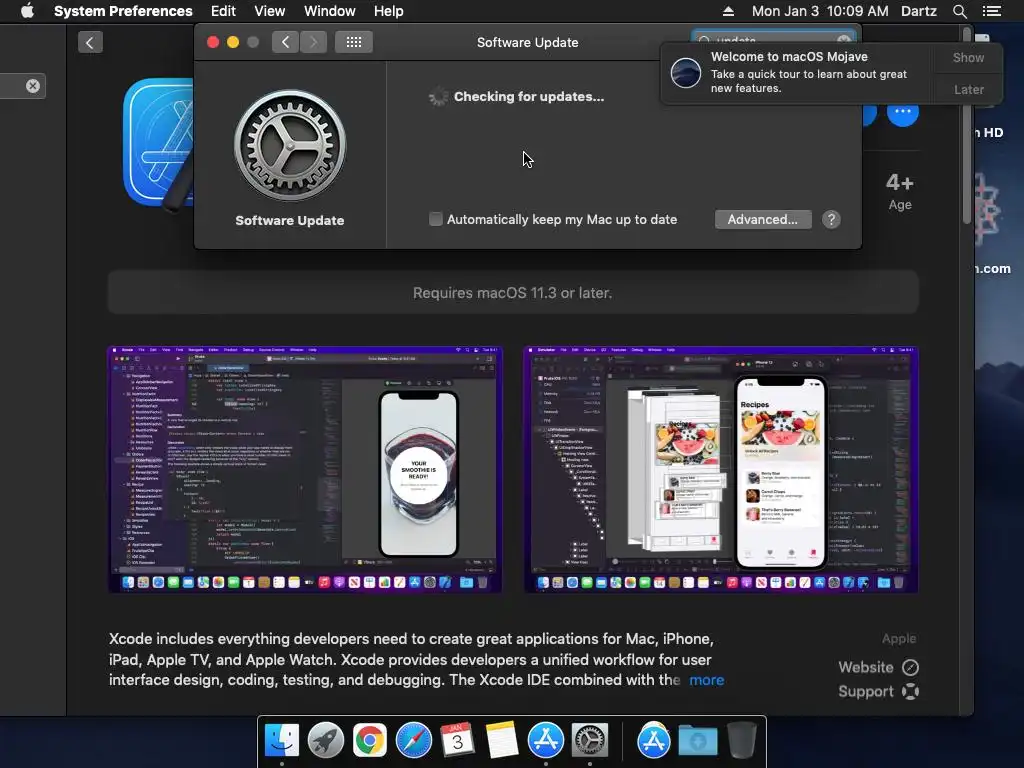Go forward in System Preferences window
Screen dimensions: 1024x768
[x=313, y=42]
